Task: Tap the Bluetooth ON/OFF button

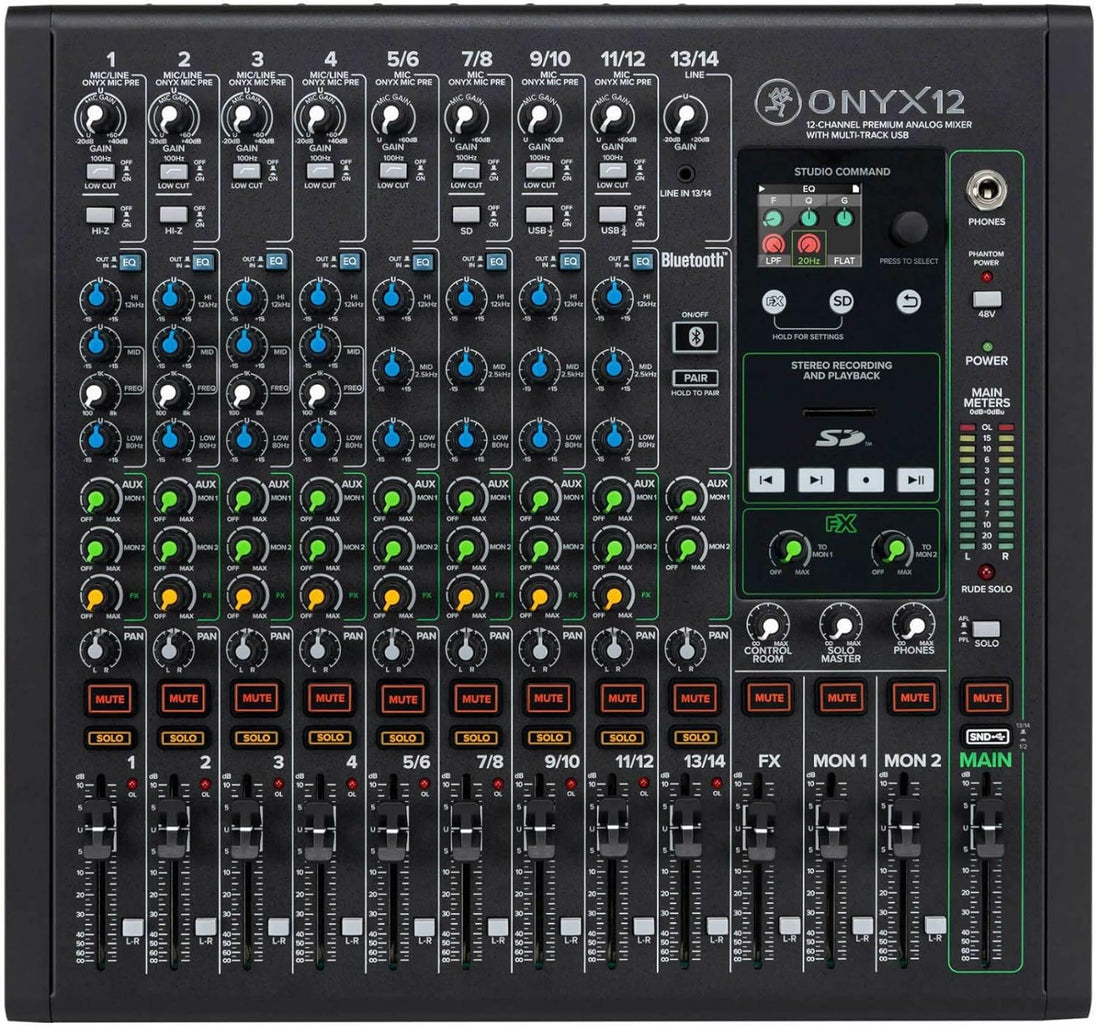Action: 695,337
